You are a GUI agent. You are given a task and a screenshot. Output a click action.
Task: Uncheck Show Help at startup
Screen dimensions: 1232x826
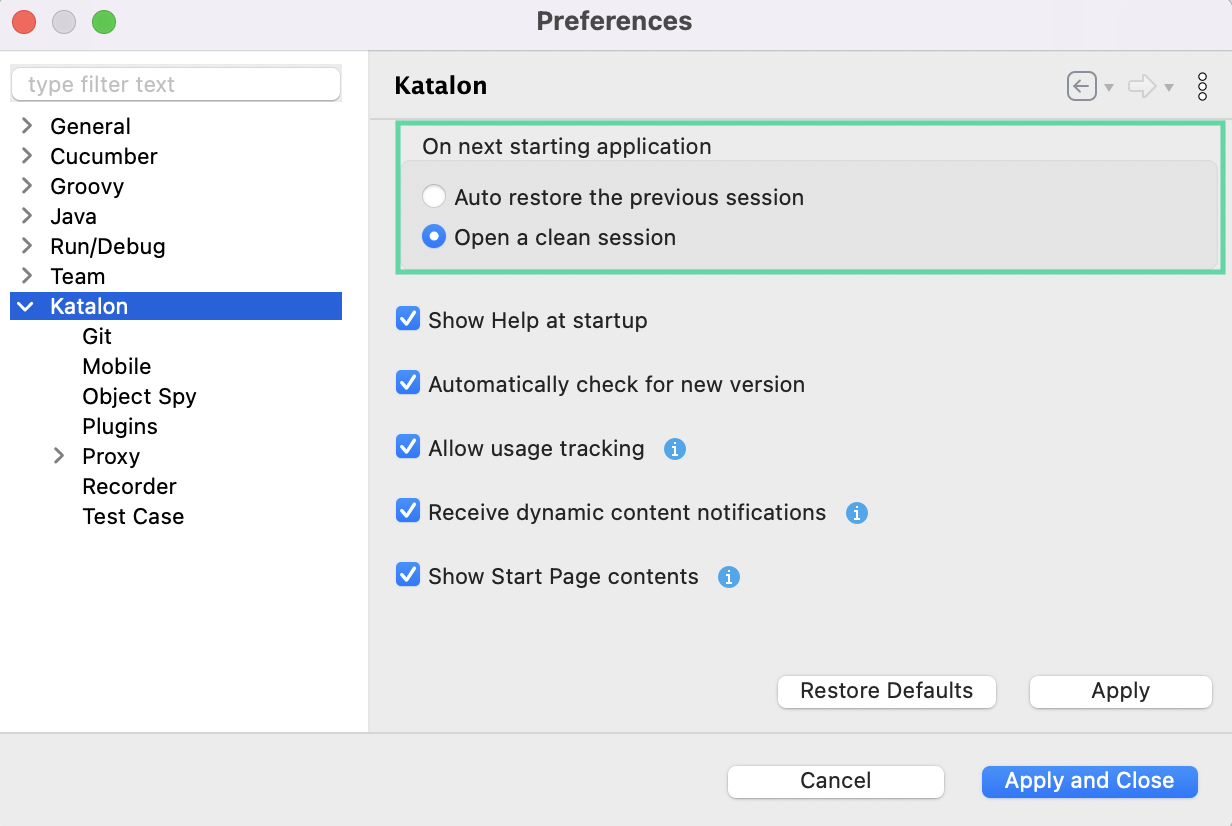click(x=408, y=320)
